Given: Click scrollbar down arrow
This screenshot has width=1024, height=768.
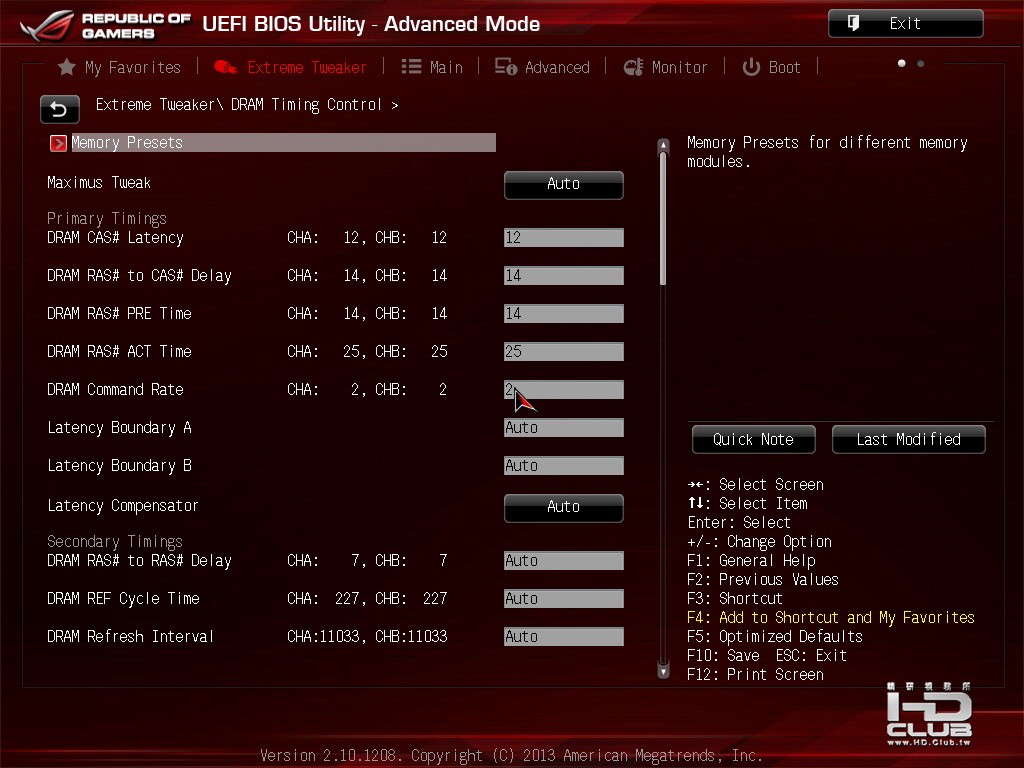Looking at the screenshot, I should click(x=663, y=671).
